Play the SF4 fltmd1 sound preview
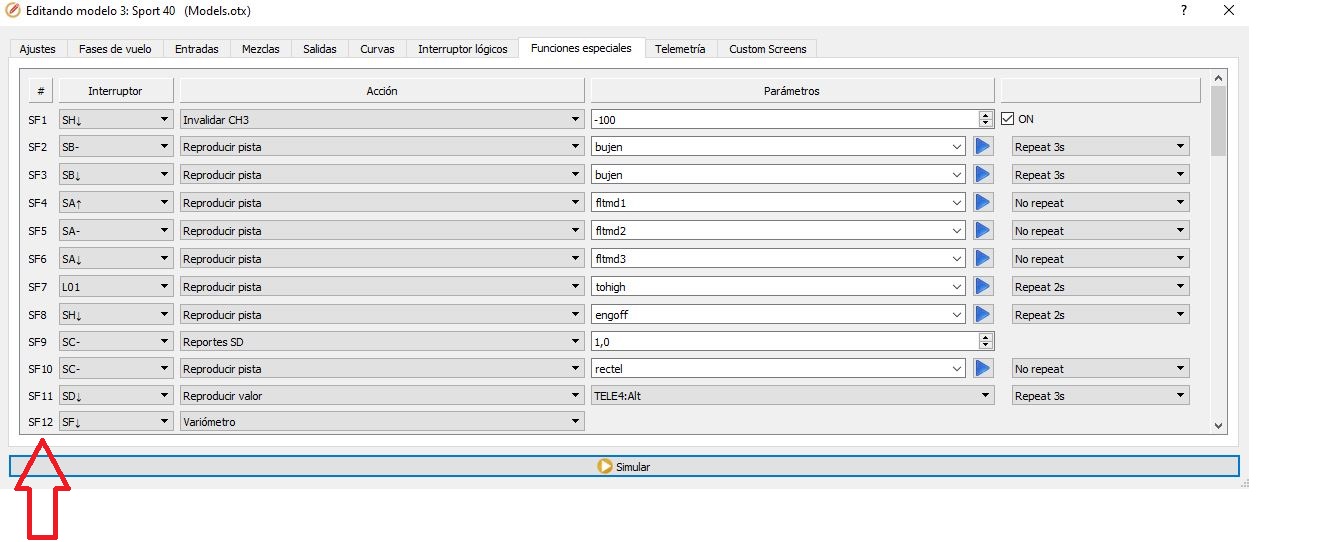 (982, 203)
